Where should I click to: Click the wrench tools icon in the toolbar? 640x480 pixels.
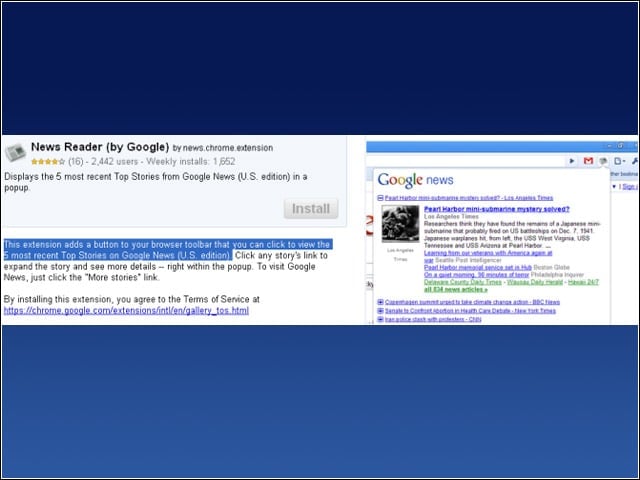(635, 161)
